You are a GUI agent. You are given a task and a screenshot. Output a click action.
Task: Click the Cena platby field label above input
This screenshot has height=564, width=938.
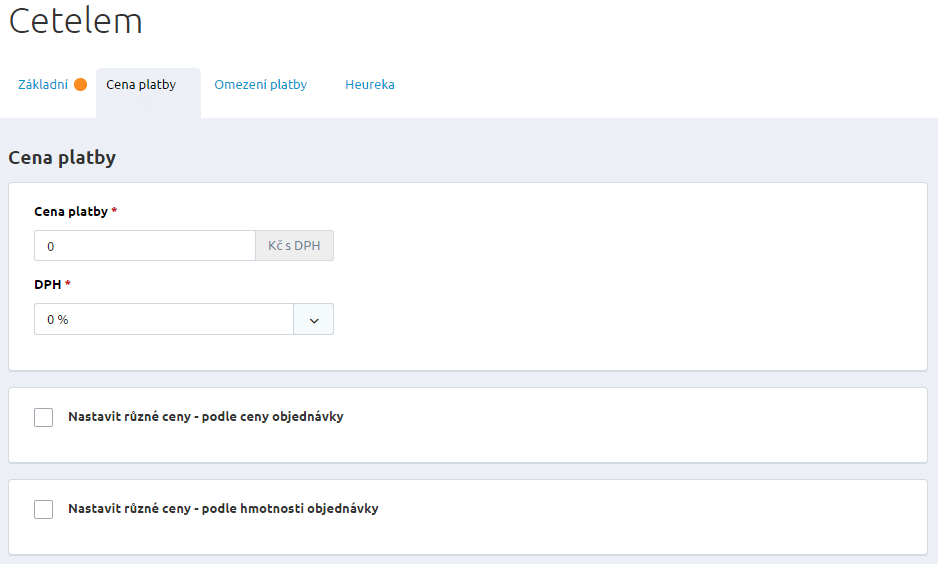click(x=71, y=212)
